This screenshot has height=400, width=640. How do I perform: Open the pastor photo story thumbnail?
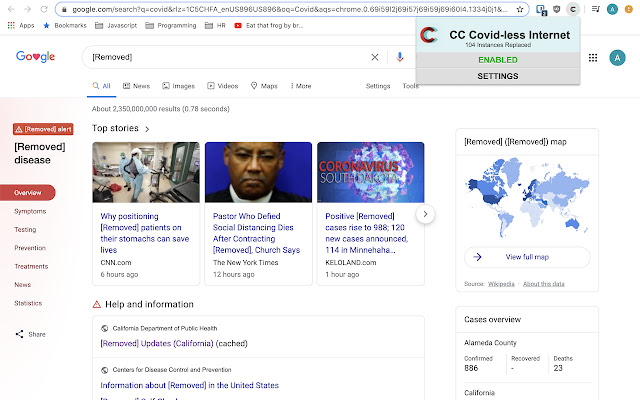point(258,172)
